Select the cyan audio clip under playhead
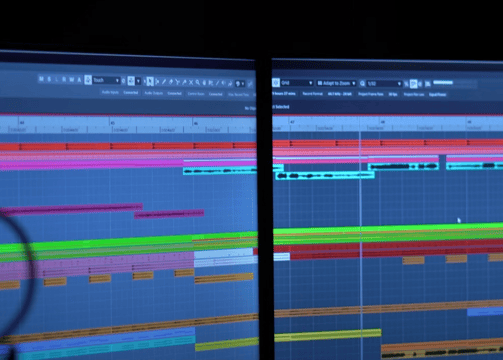This screenshot has height=360, width=503. (325, 176)
